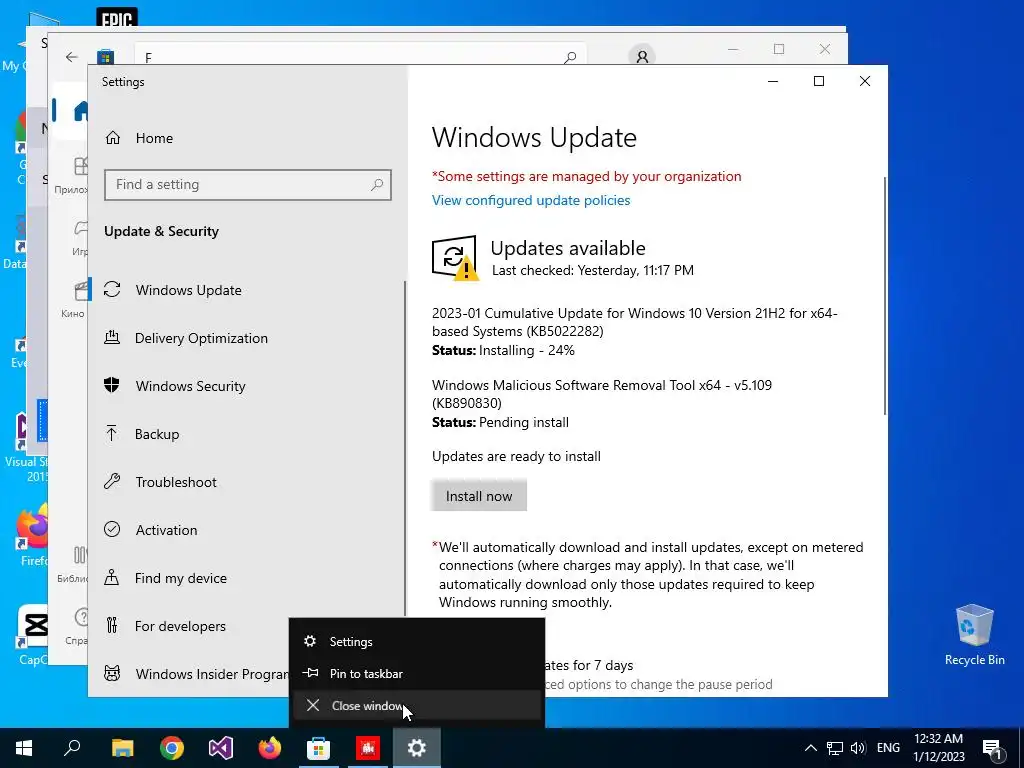The height and width of the screenshot is (768, 1024).
Task: Open taskbar clock and date
Action: 938,748
